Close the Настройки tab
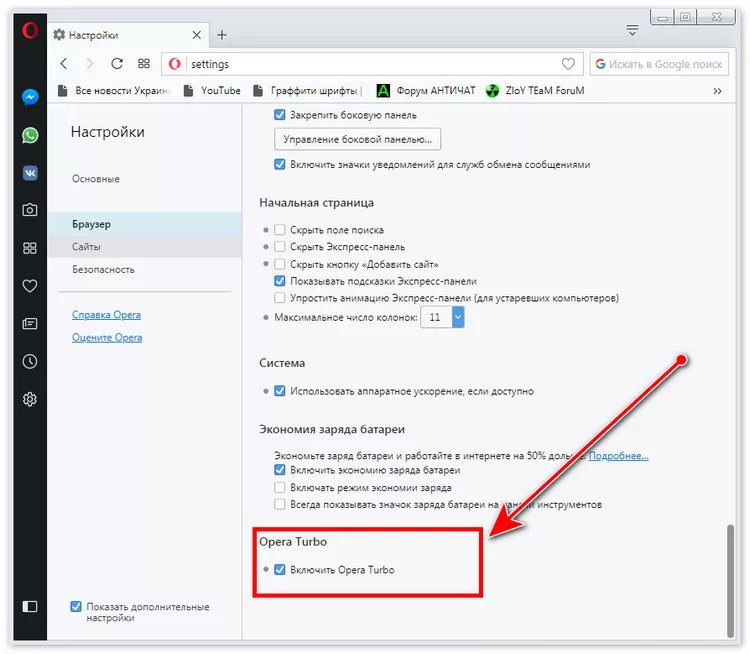 tap(196, 35)
